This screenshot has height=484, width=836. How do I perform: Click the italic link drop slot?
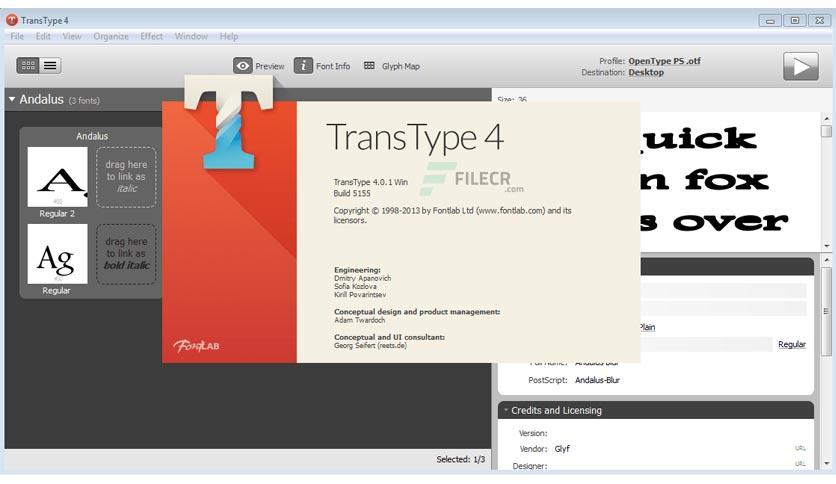[126, 177]
